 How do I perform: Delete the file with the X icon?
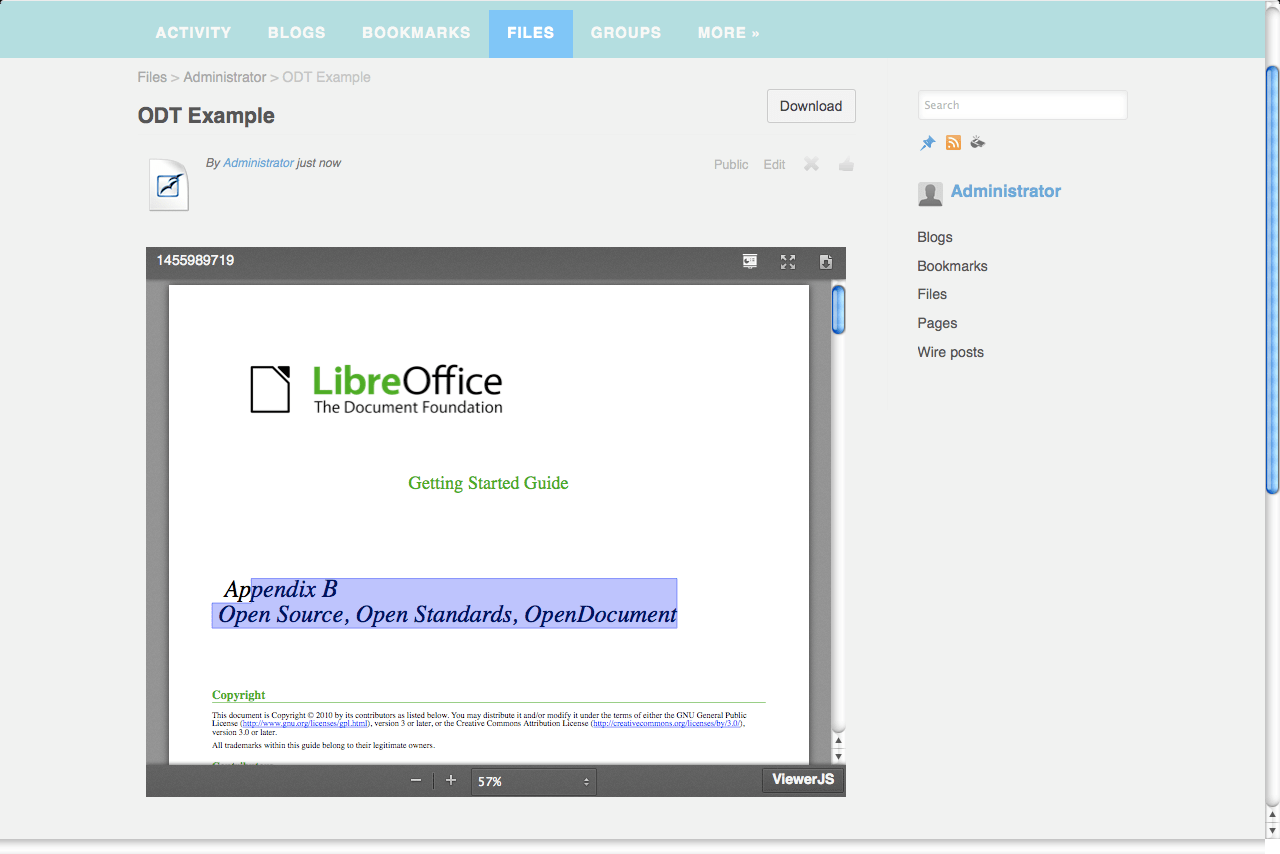pyautogui.click(x=811, y=164)
